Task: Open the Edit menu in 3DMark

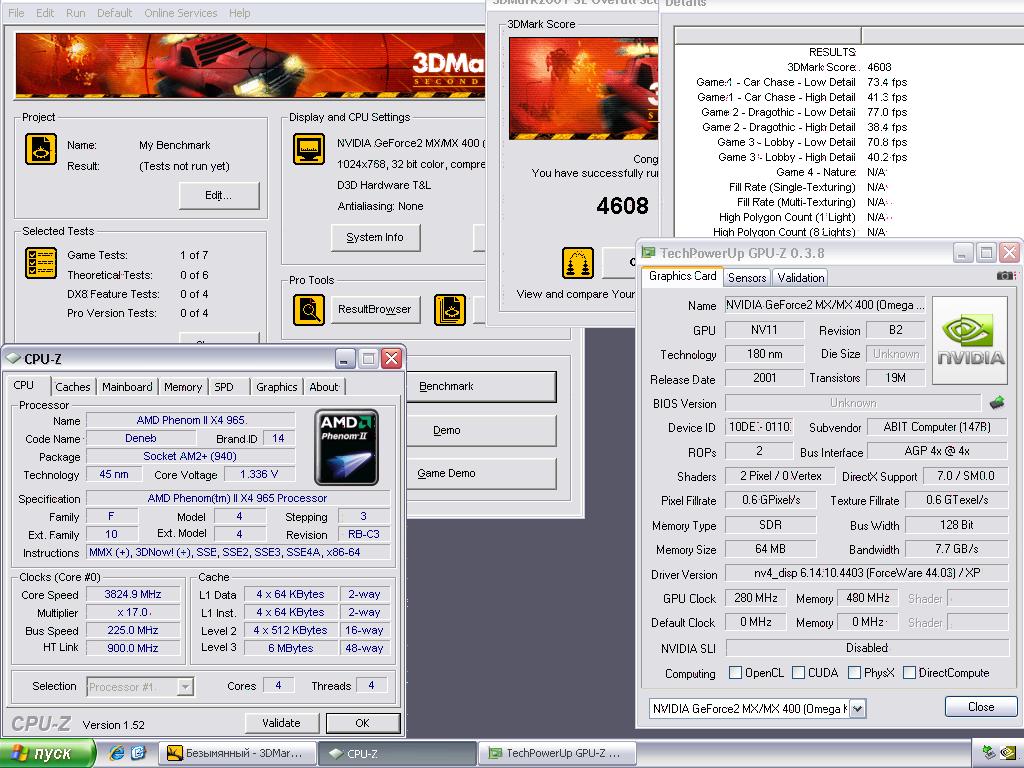Action: pyautogui.click(x=45, y=13)
